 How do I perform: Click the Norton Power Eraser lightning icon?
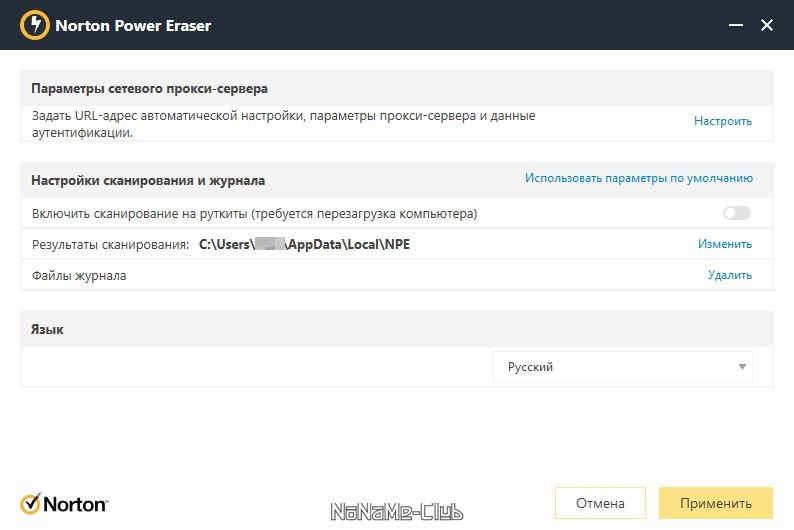pyautogui.click(x=35, y=25)
